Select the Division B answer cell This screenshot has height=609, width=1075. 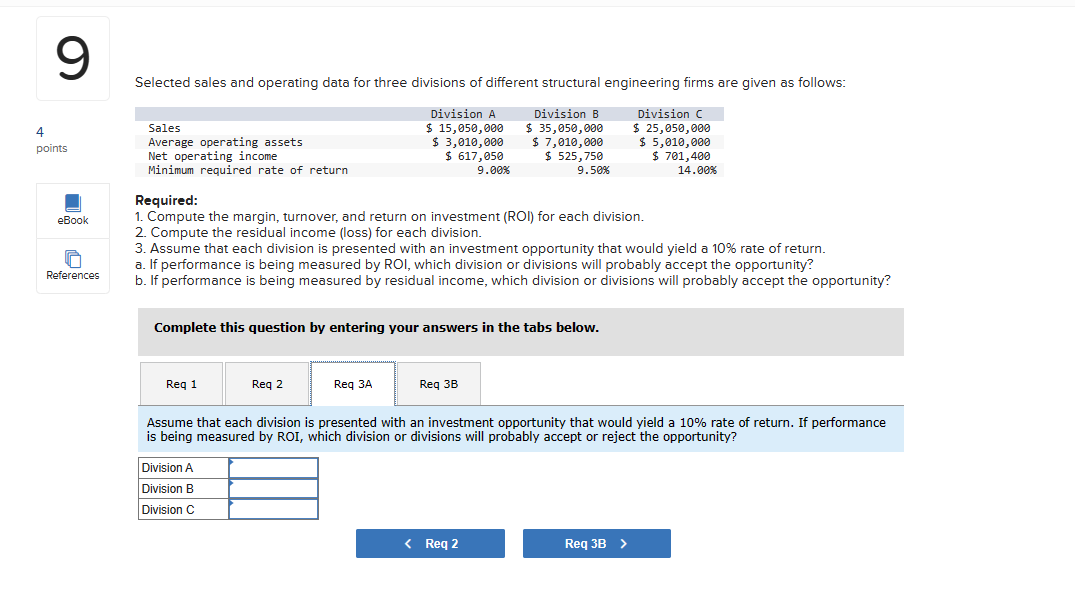pyautogui.click(x=273, y=488)
